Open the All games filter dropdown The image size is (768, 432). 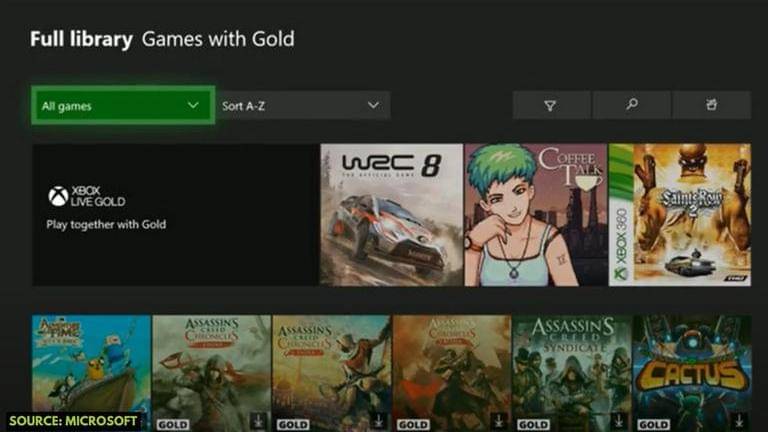(122, 105)
